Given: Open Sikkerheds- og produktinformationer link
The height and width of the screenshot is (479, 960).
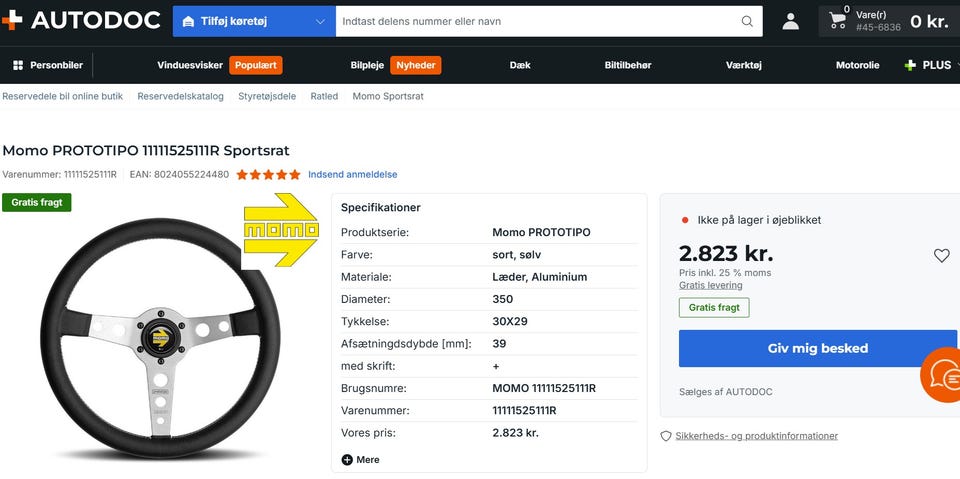Looking at the screenshot, I should tap(756, 436).
